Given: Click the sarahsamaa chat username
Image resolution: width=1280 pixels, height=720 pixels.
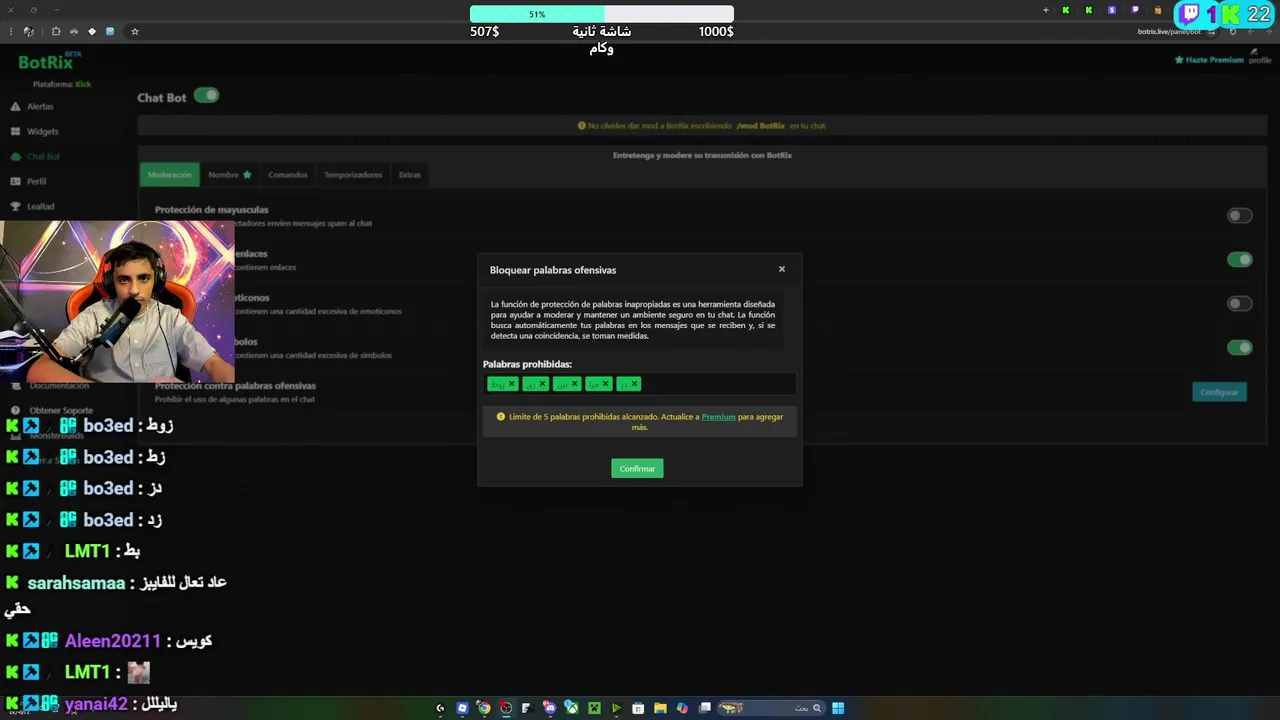Looking at the screenshot, I should point(76,583).
